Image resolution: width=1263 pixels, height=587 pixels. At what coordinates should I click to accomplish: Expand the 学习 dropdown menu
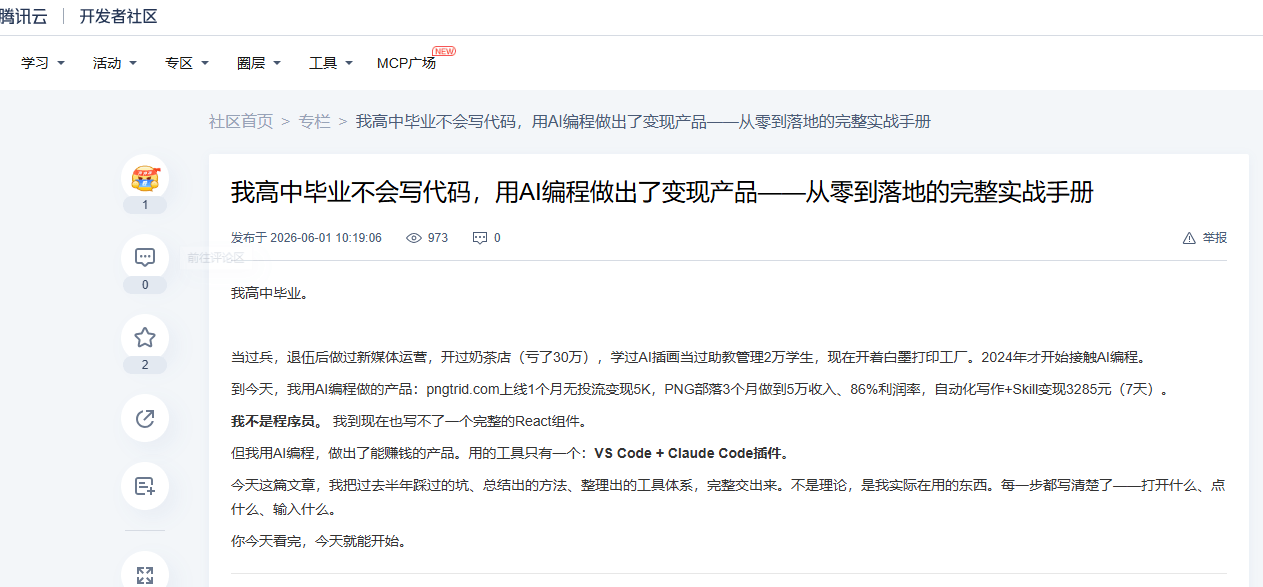(43, 63)
